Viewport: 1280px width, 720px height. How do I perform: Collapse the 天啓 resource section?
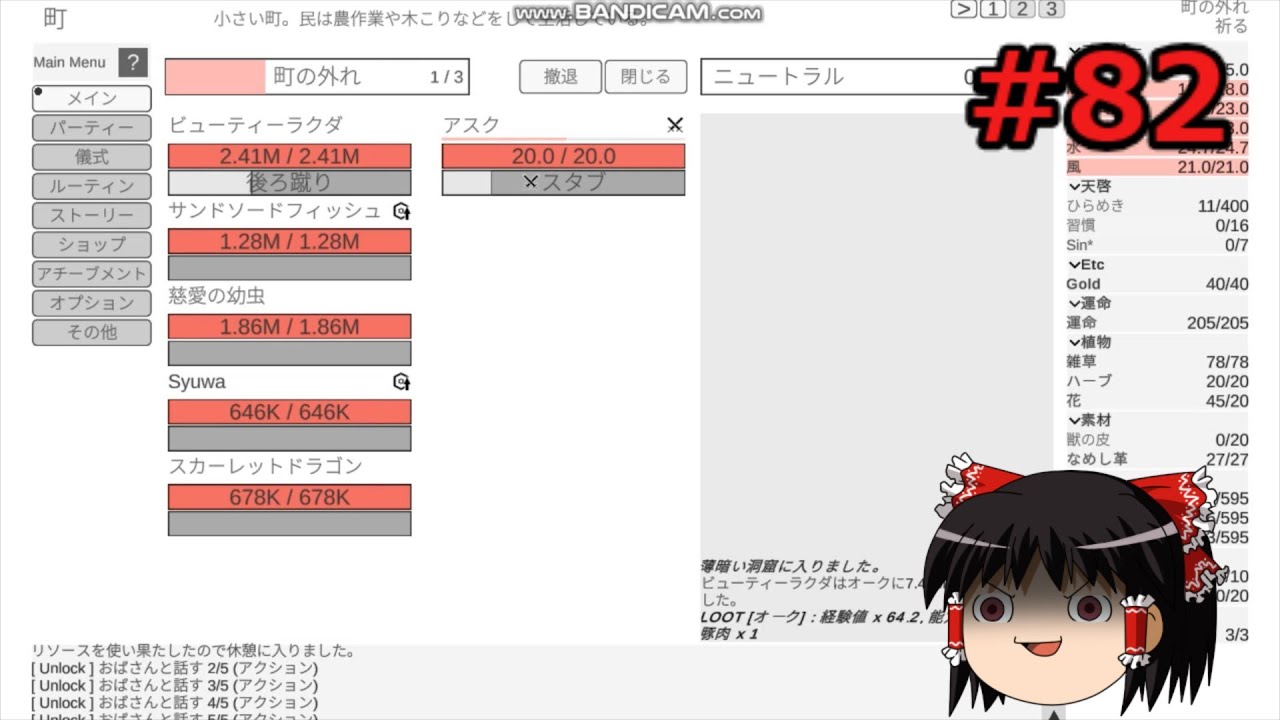[1089, 187]
